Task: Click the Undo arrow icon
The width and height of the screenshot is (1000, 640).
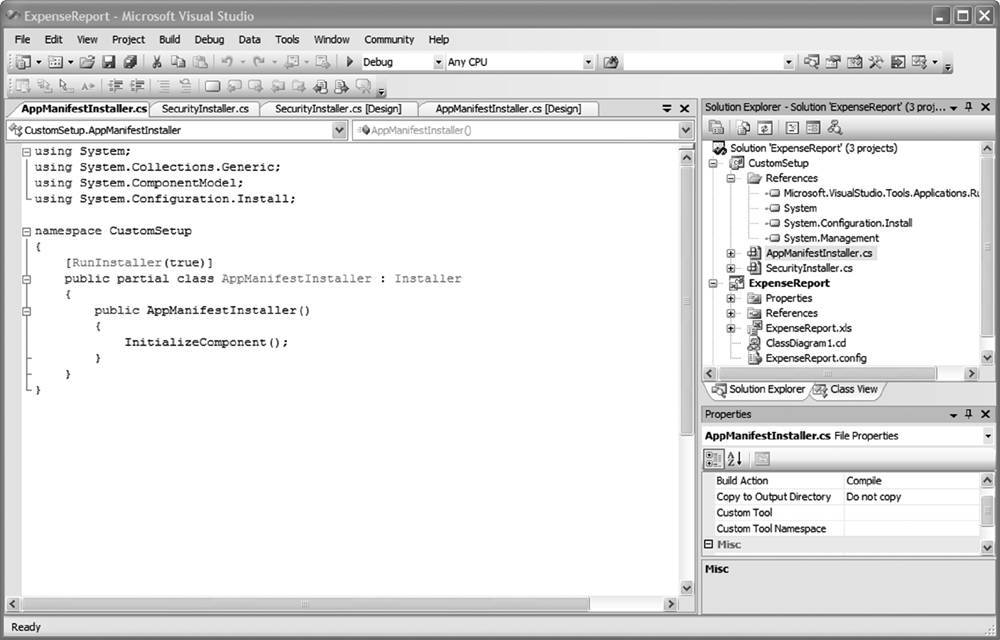Action: click(226, 62)
